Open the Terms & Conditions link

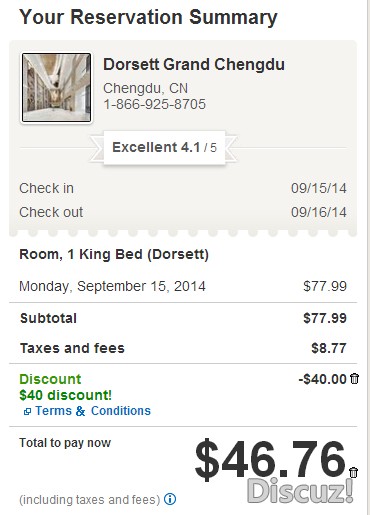pyautogui.click(x=93, y=411)
